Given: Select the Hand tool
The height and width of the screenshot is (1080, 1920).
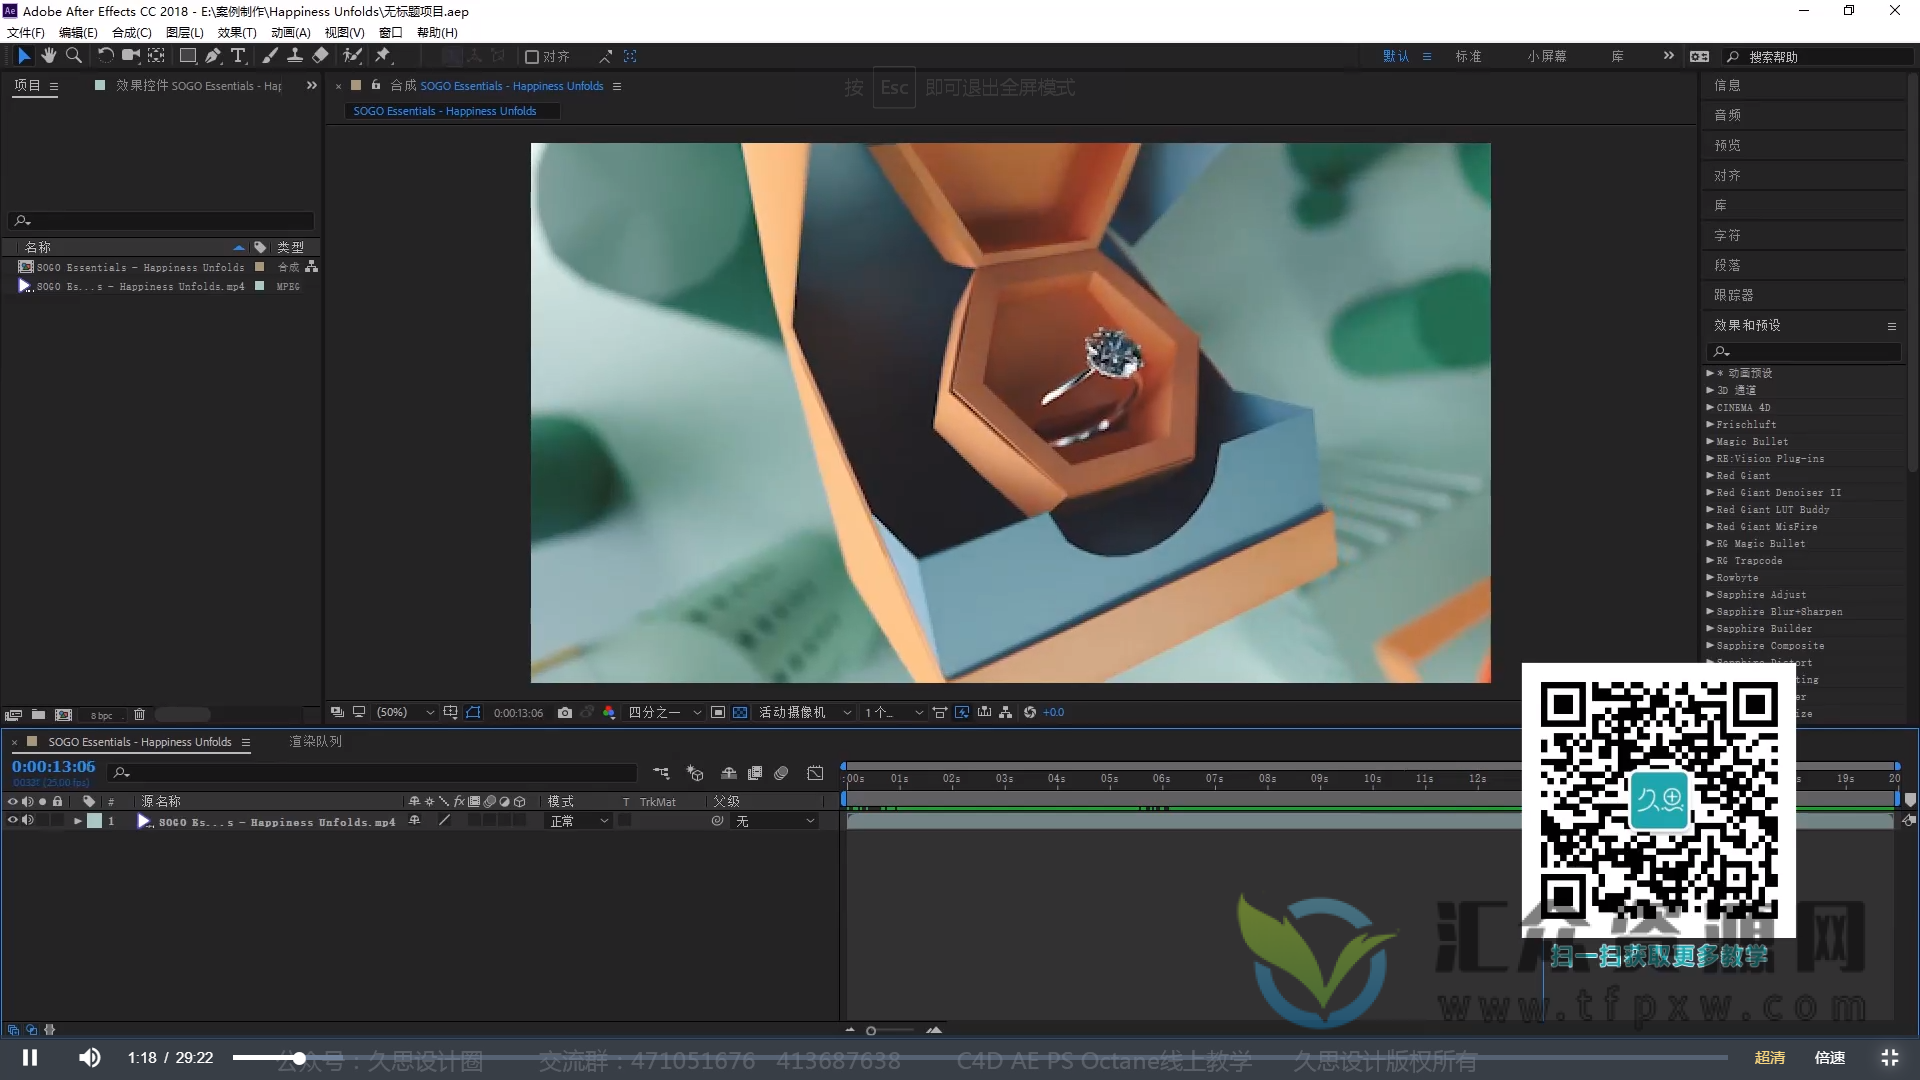Looking at the screenshot, I should coord(48,56).
